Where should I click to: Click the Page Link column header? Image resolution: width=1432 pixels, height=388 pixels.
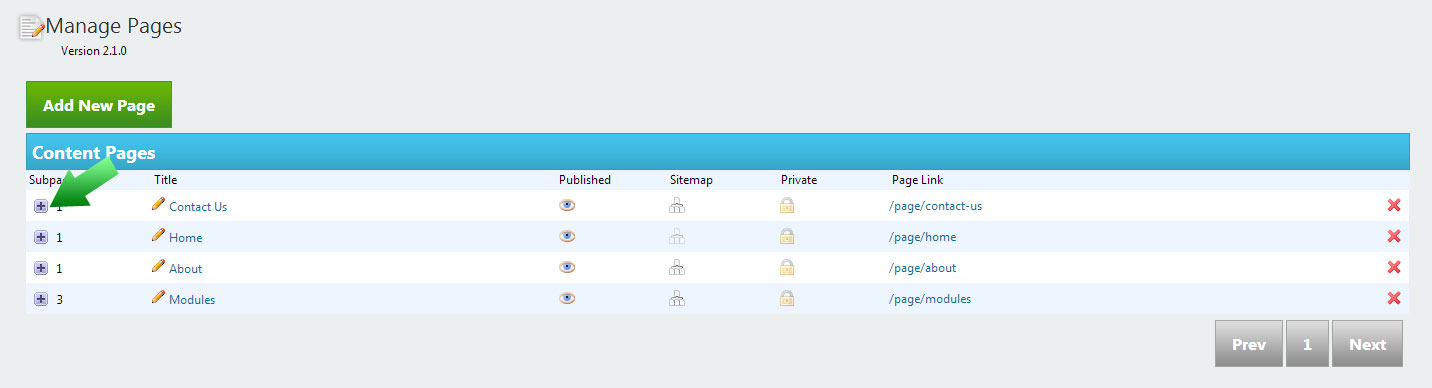point(917,180)
